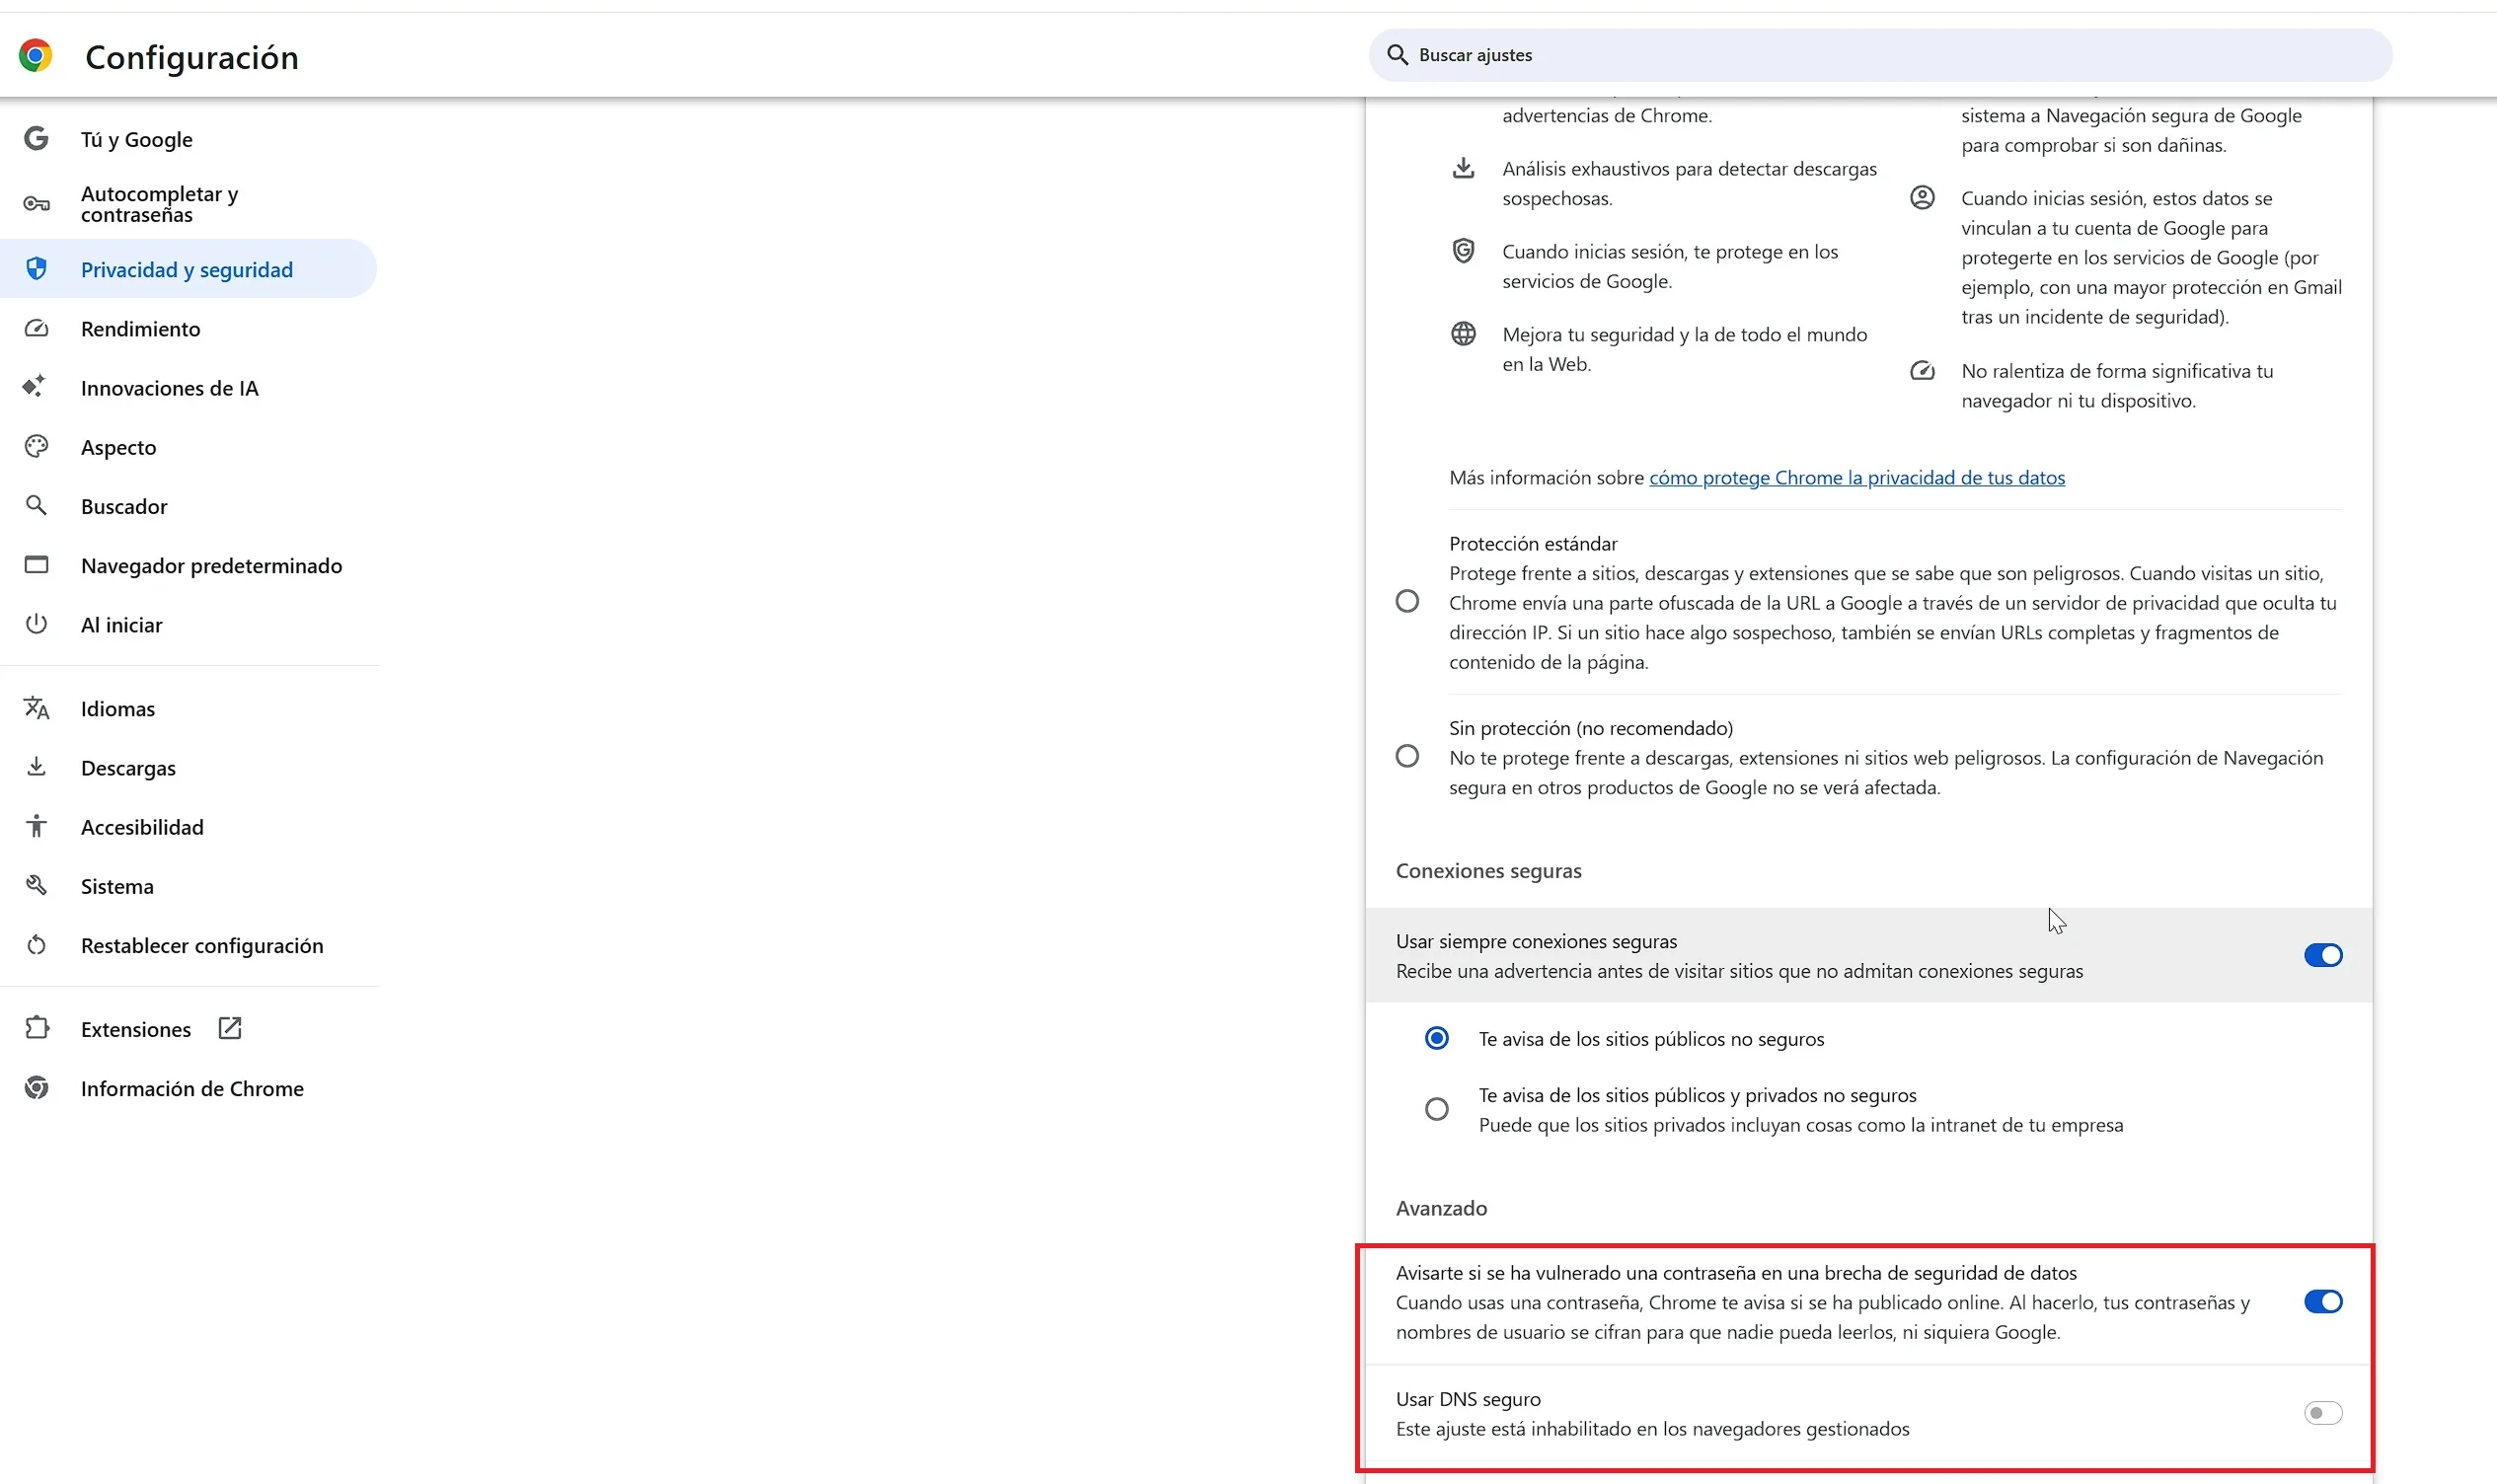
Task: Click the Chrome logo beside Configuración
Action: point(36,56)
